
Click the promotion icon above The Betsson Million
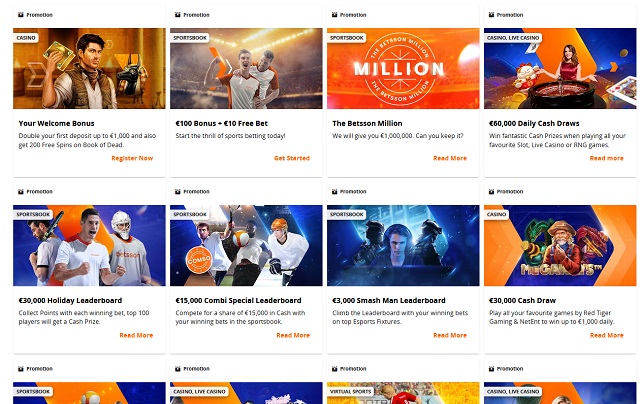coord(334,15)
